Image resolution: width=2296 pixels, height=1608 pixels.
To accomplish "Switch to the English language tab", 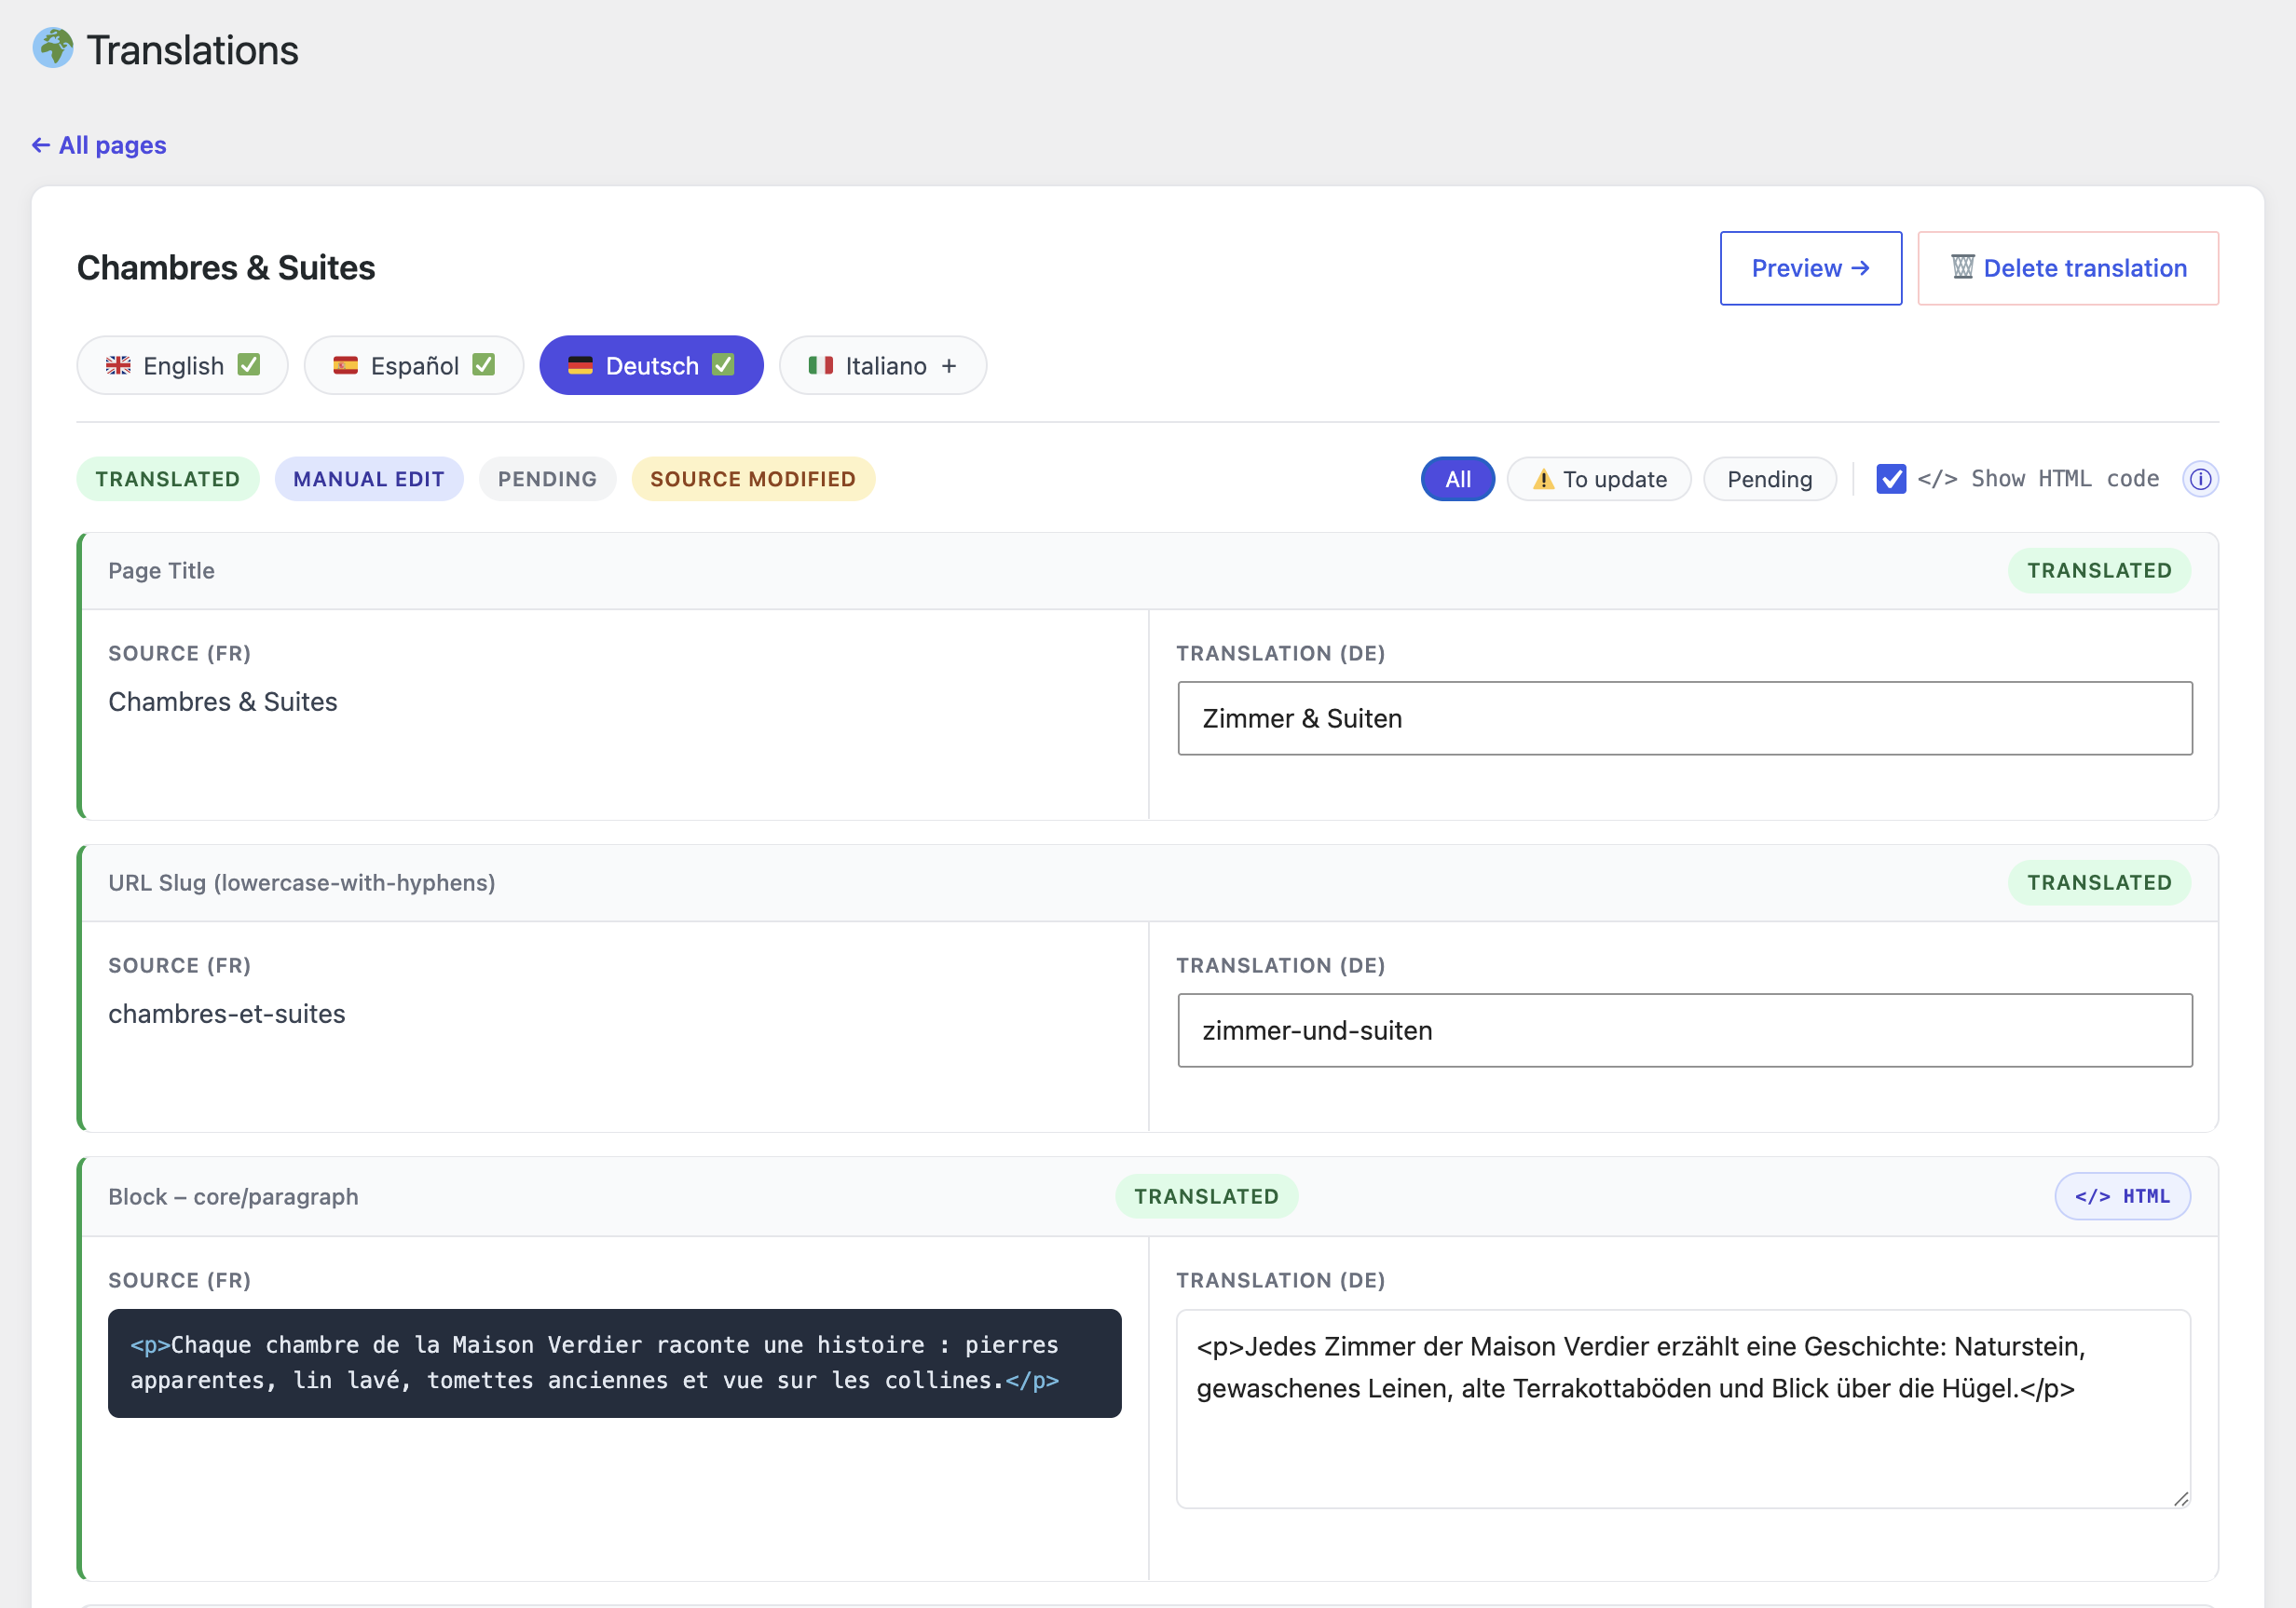I will pyautogui.click(x=182, y=365).
